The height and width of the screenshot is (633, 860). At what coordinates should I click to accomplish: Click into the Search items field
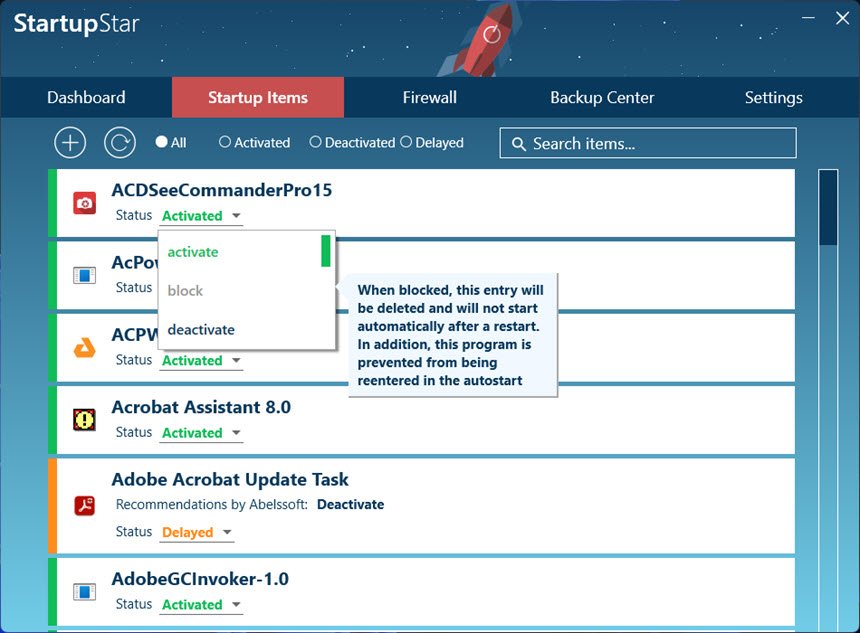[648, 143]
